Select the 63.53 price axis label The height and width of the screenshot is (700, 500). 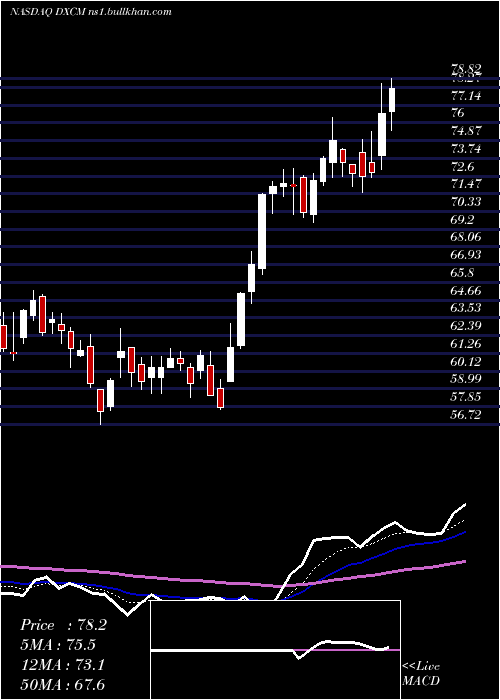(467, 308)
